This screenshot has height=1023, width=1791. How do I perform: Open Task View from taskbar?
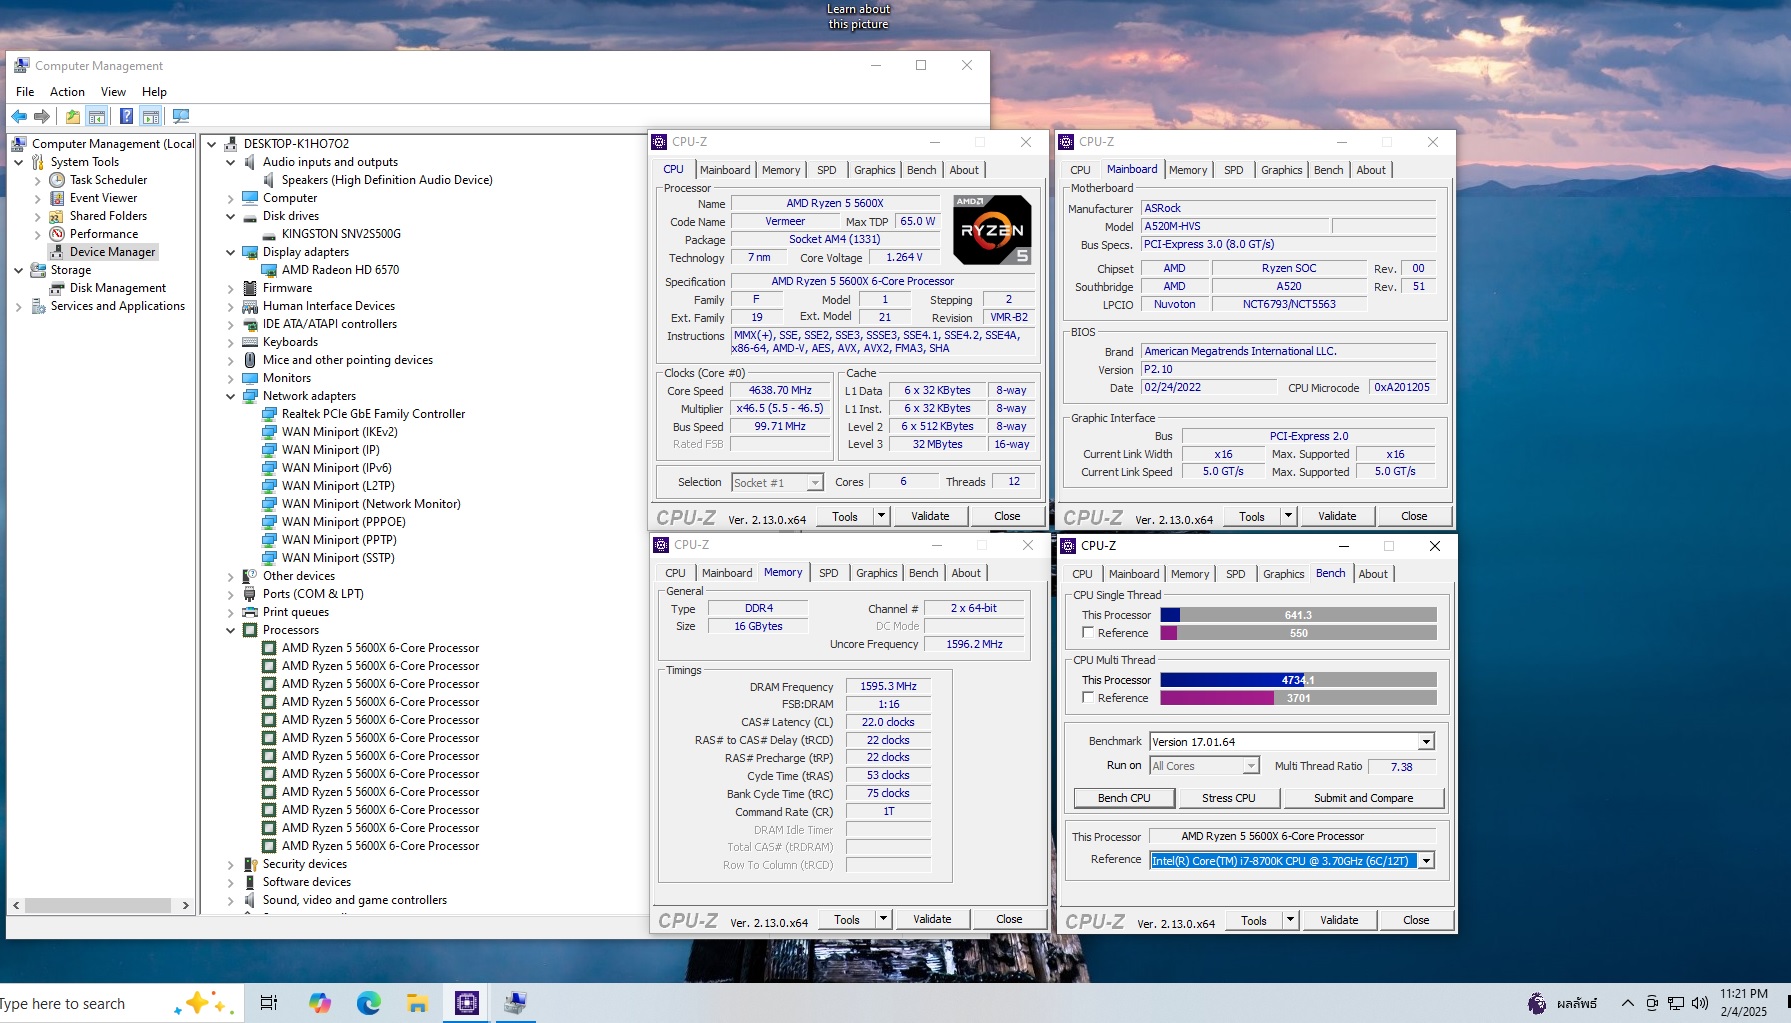pyautogui.click(x=268, y=1002)
